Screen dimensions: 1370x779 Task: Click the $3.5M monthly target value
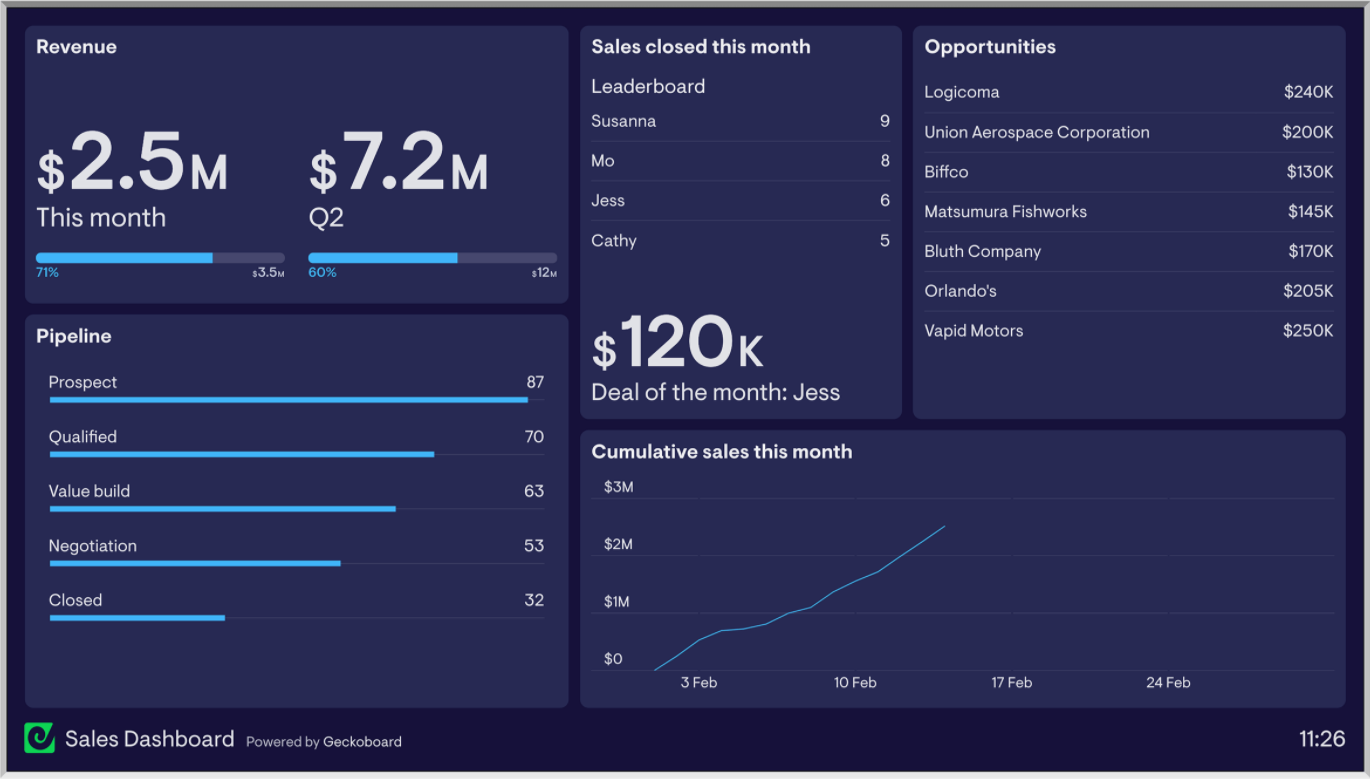point(268,273)
